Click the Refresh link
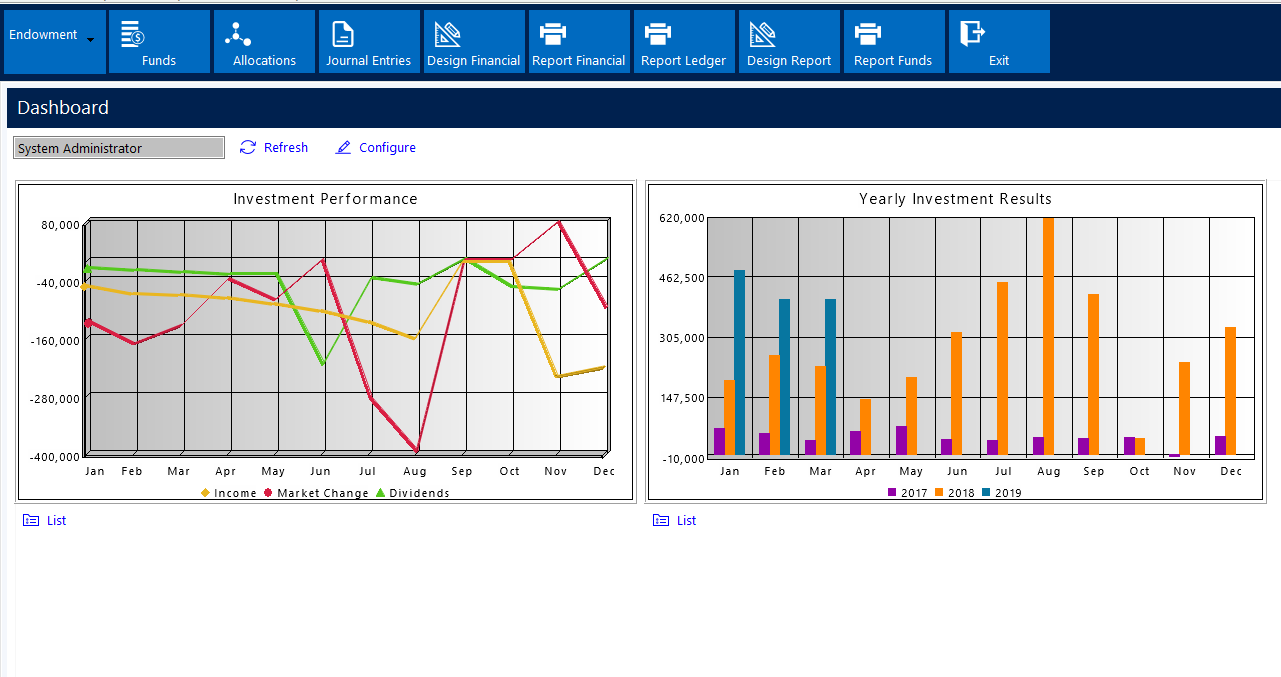This screenshot has height=677, width=1281. [274, 147]
